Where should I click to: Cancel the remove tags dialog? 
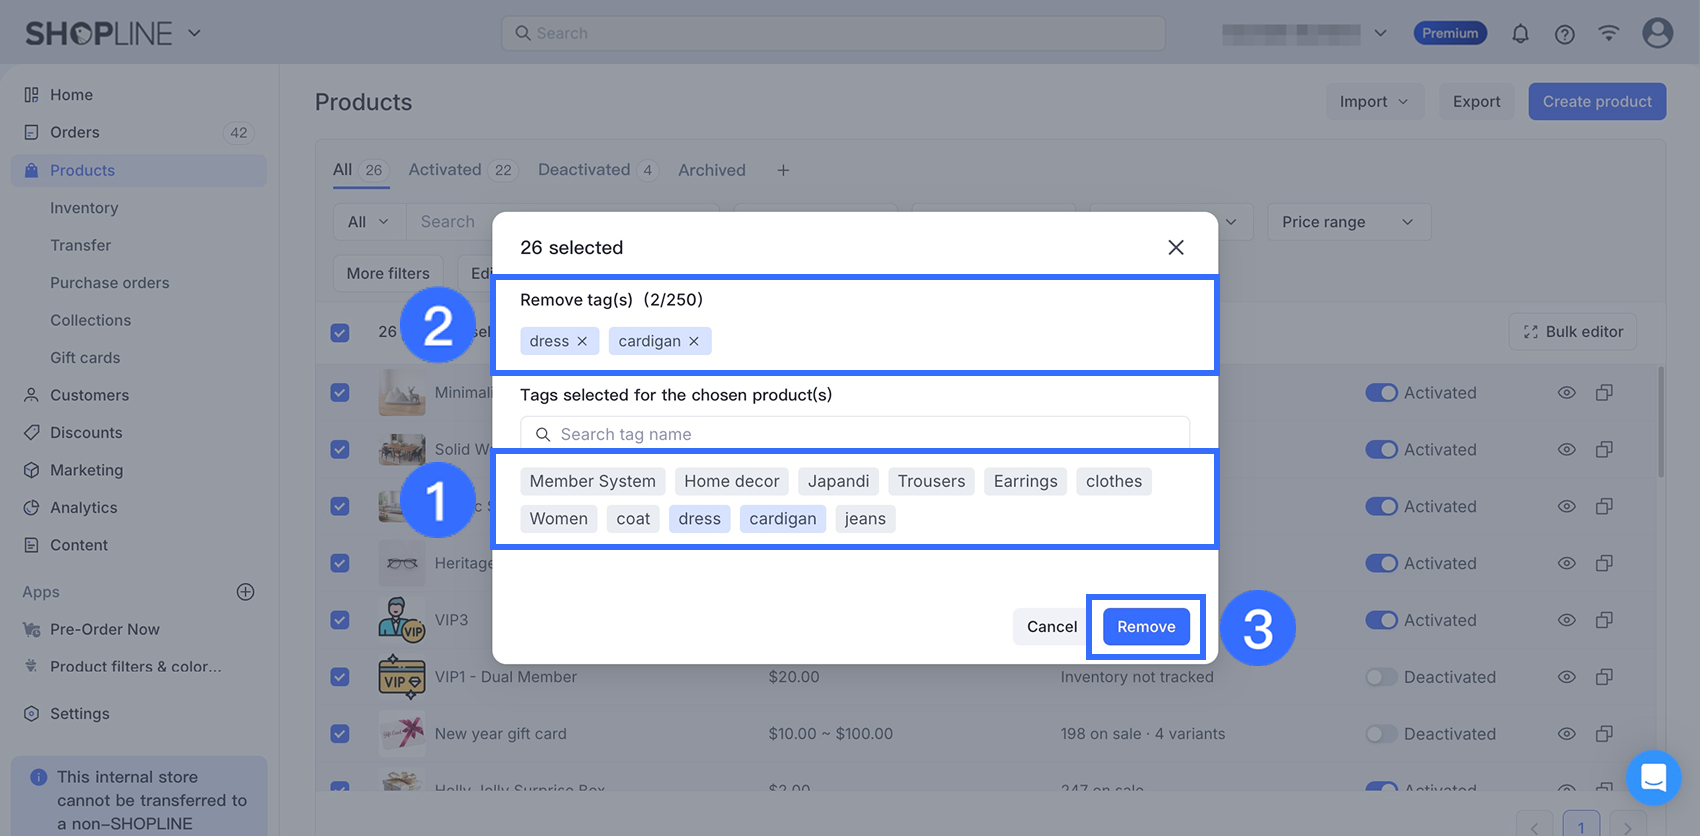pos(1052,627)
